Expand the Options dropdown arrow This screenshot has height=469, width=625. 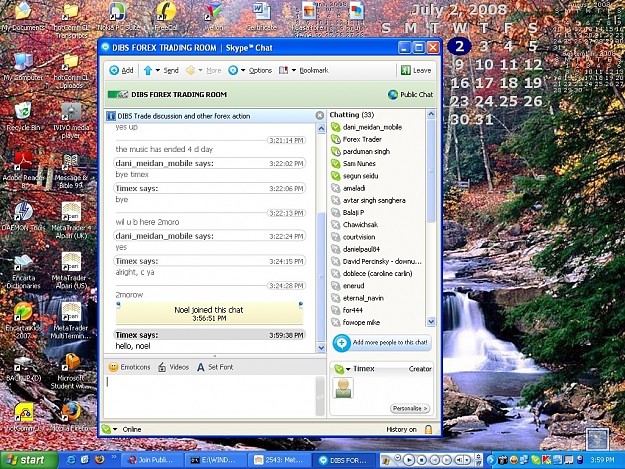(243, 71)
